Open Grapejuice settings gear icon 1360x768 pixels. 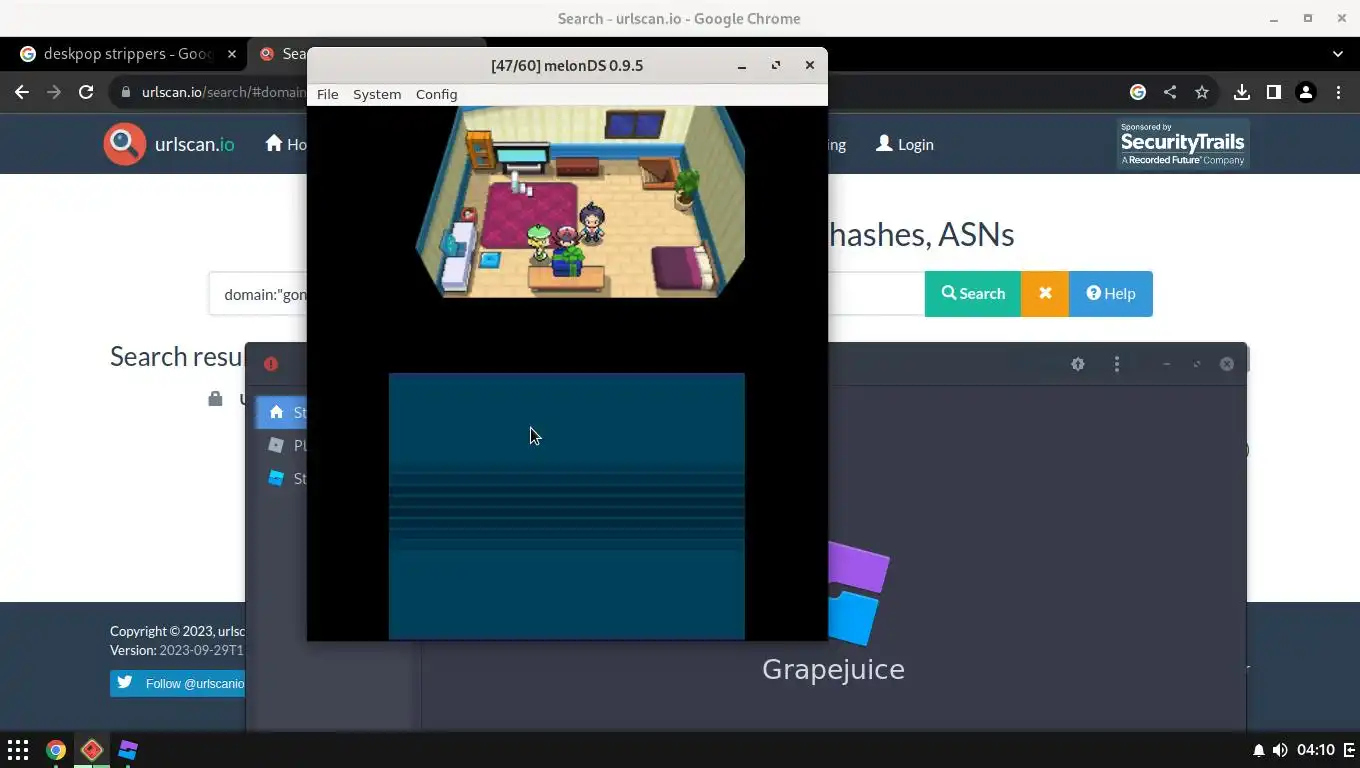[1078, 364]
